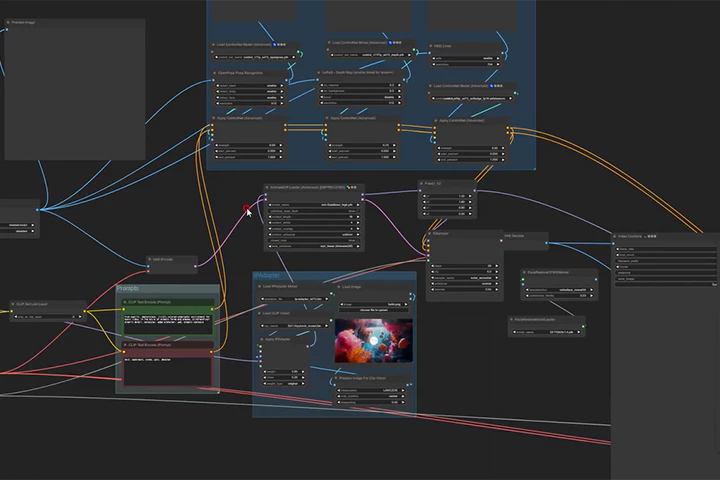Increase steps value arrow in KSampler
The width and height of the screenshot is (720, 480).
(496, 266)
